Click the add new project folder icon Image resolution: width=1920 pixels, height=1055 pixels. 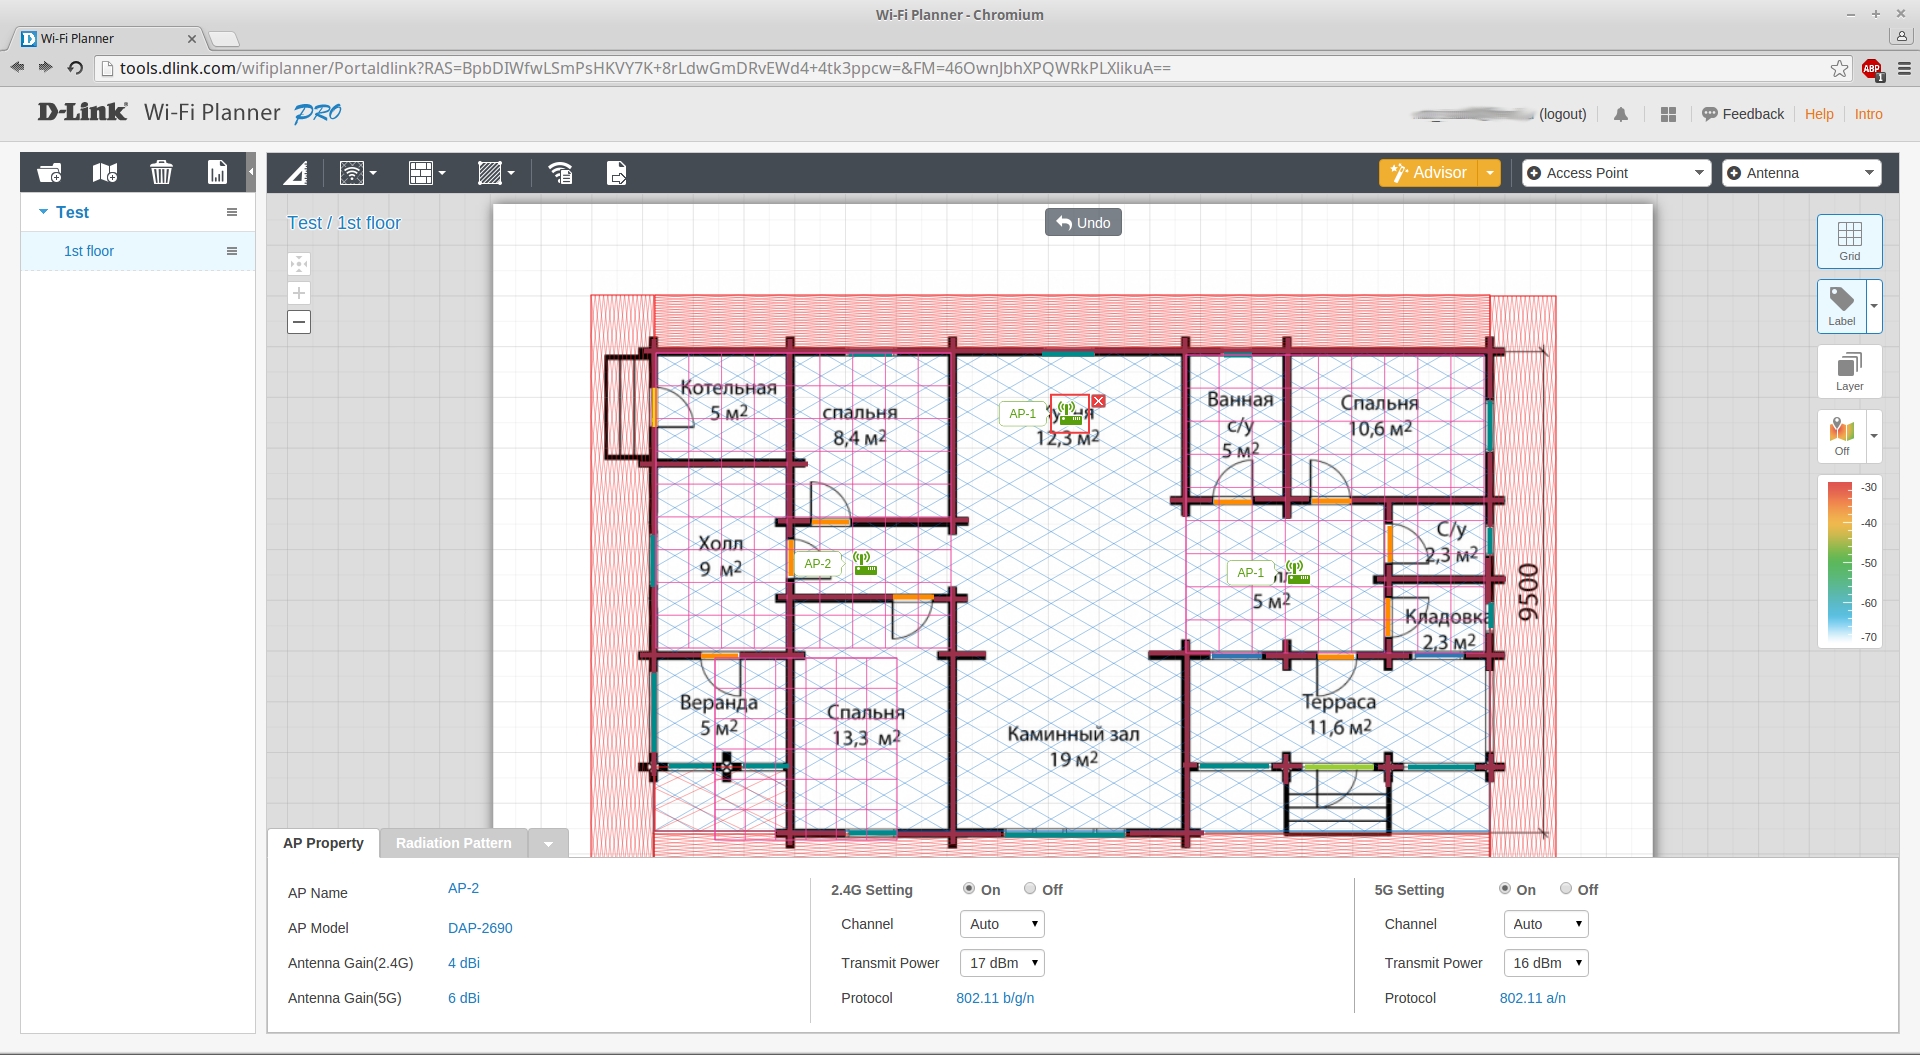click(x=49, y=173)
